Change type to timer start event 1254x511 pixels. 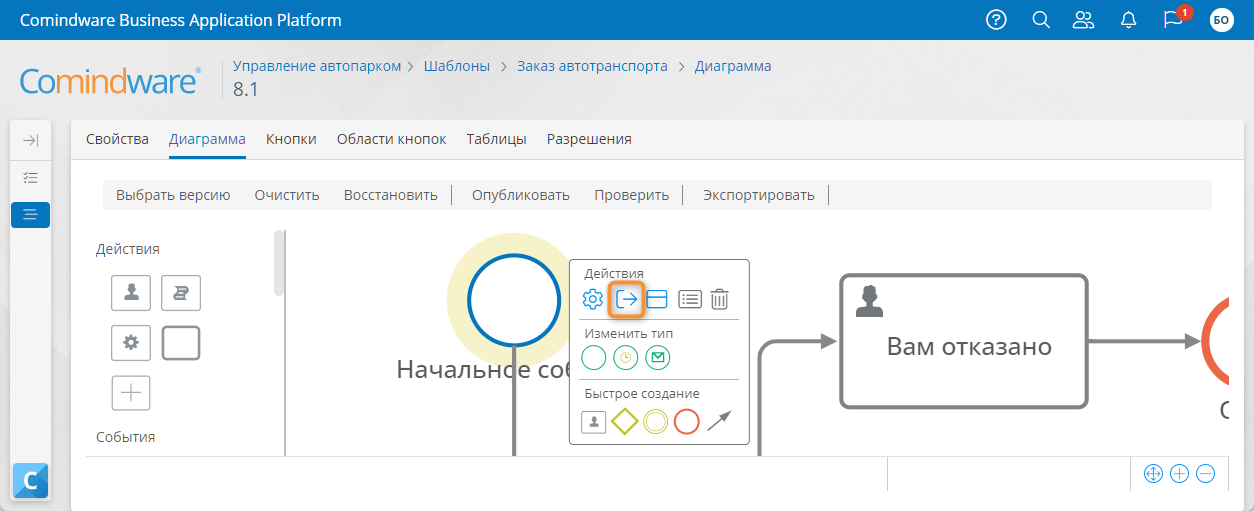coord(625,357)
